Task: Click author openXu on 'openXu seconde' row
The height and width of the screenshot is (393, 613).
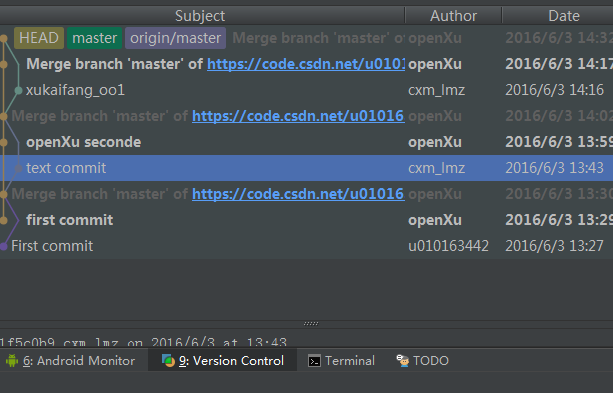Action: (435, 142)
